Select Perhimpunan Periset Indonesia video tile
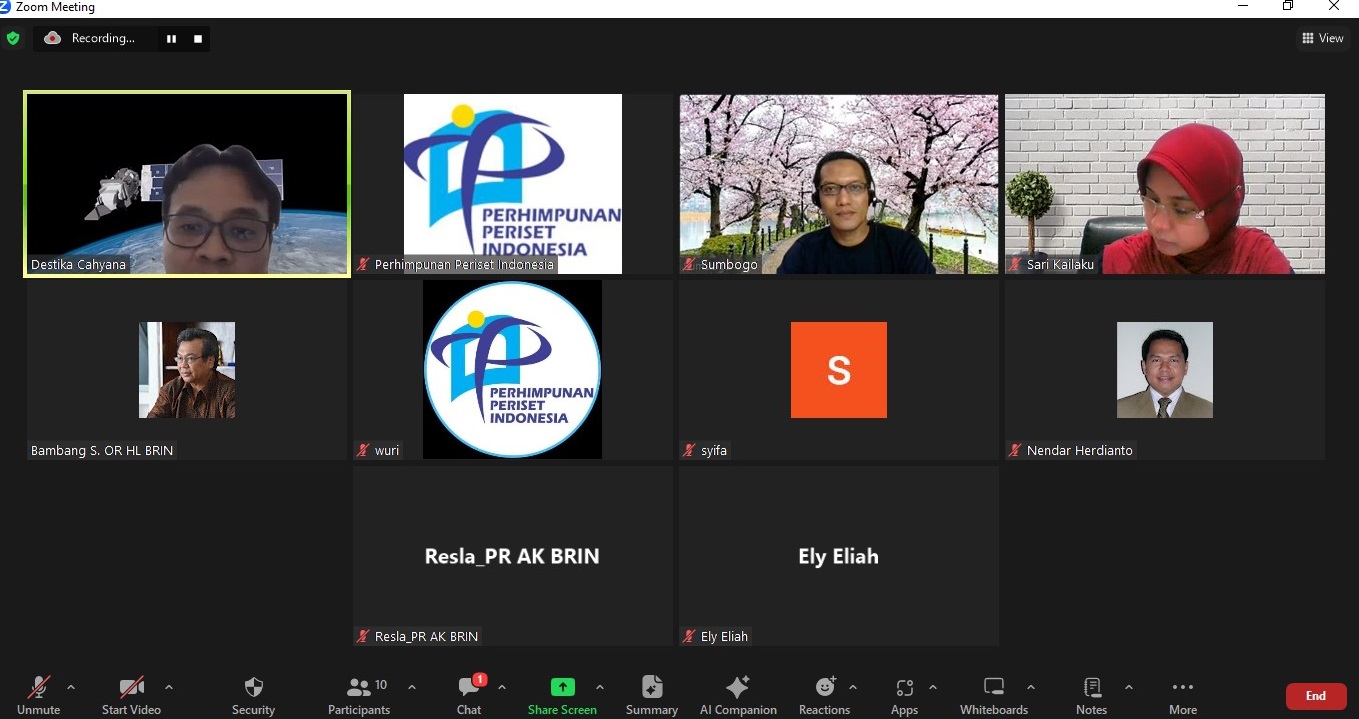Screen dimensions: 1359x719 click(513, 184)
